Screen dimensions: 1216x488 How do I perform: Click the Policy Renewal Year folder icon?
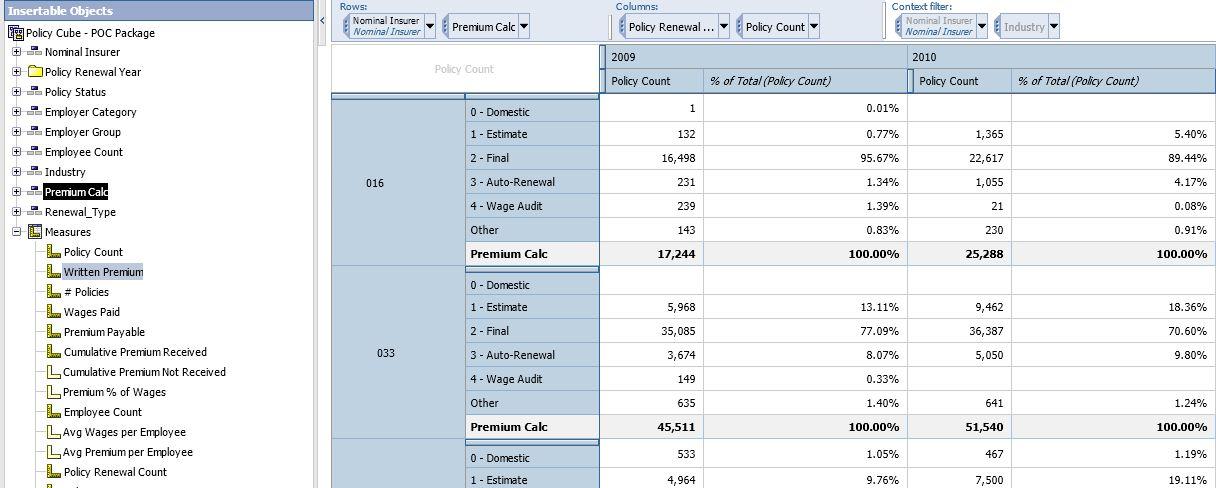35,72
